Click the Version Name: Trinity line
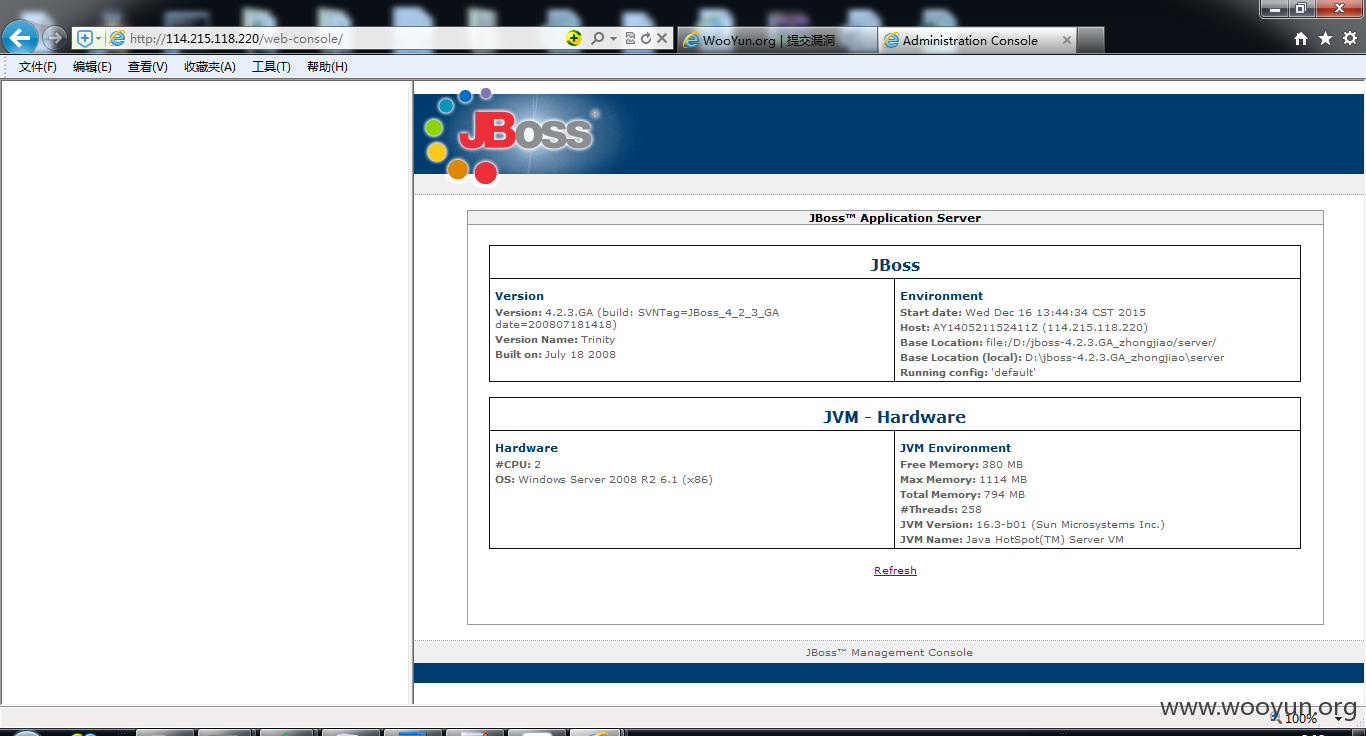 [x=555, y=340]
